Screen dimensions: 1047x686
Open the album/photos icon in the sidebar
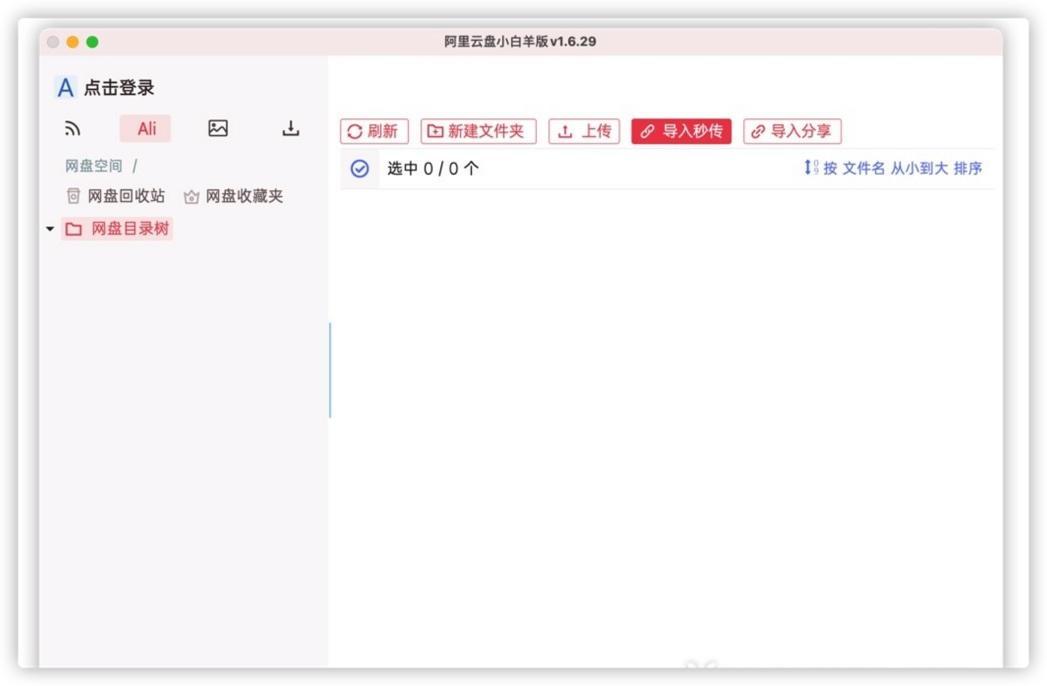click(217, 128)
